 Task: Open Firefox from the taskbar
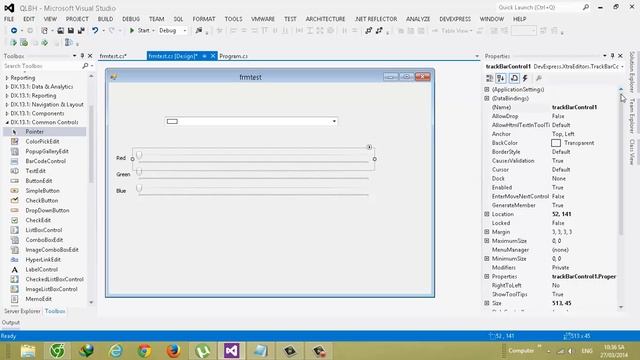(173, 351)
